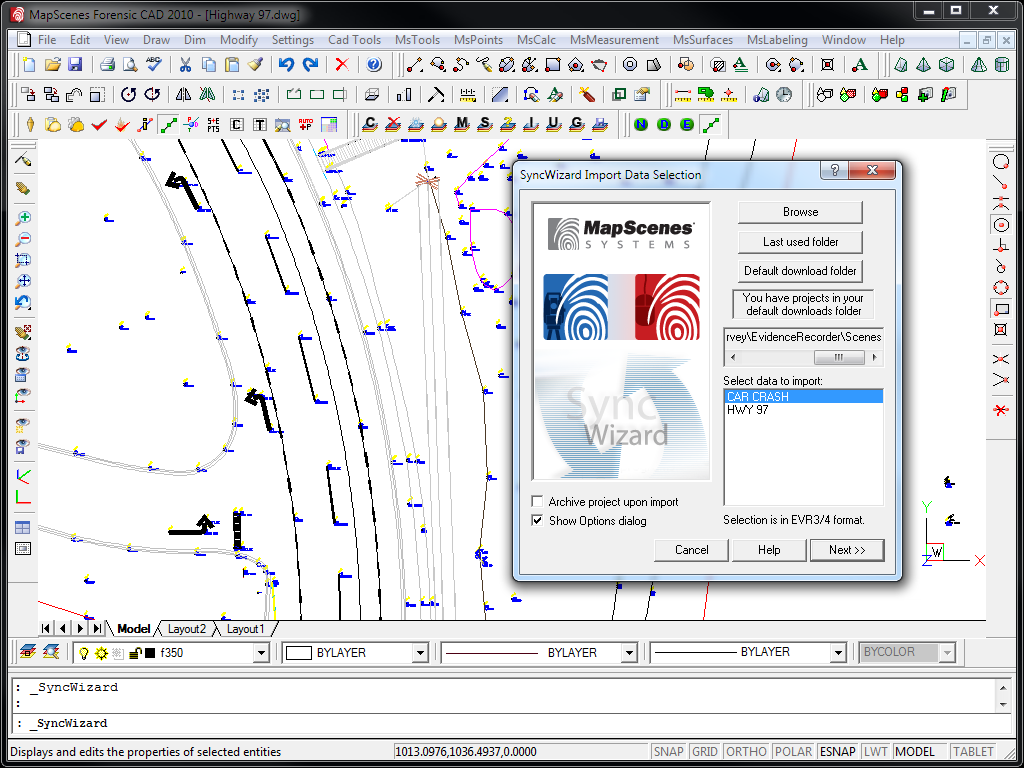Screen dimensions: 1024x768
Task: Click the Redo arrow icon
Action: [310, 65]
